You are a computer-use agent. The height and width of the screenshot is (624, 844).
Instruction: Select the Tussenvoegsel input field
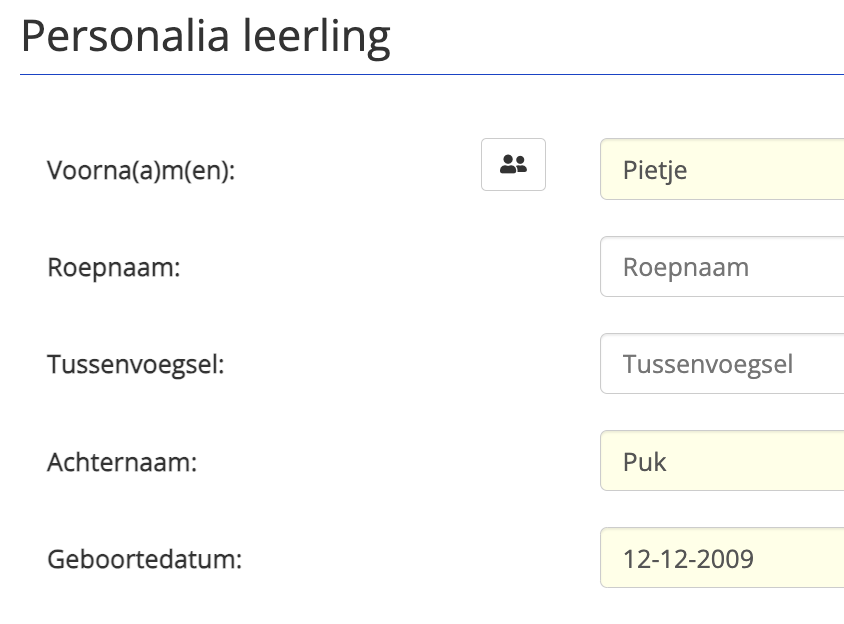pyautogui.click(x=722, y=363)
